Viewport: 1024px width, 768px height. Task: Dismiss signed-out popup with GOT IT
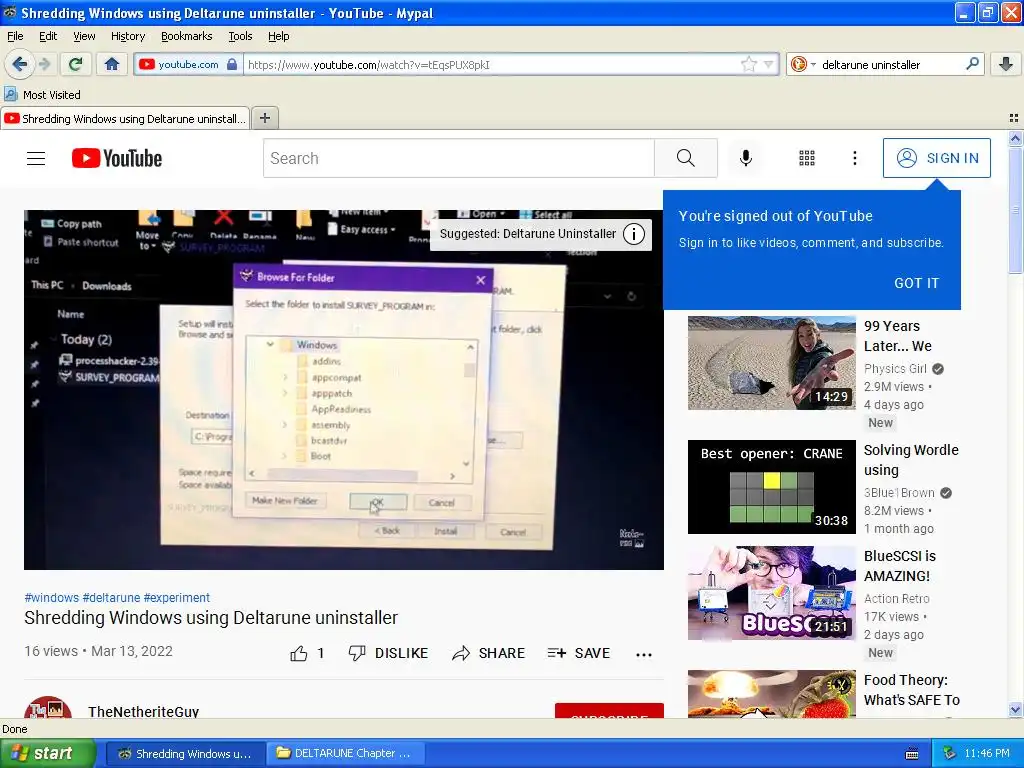coord(916,283)
